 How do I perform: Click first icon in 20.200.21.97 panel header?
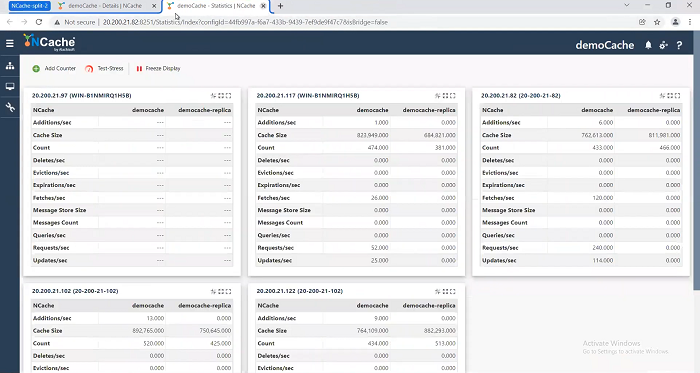[x=213, y=95]
